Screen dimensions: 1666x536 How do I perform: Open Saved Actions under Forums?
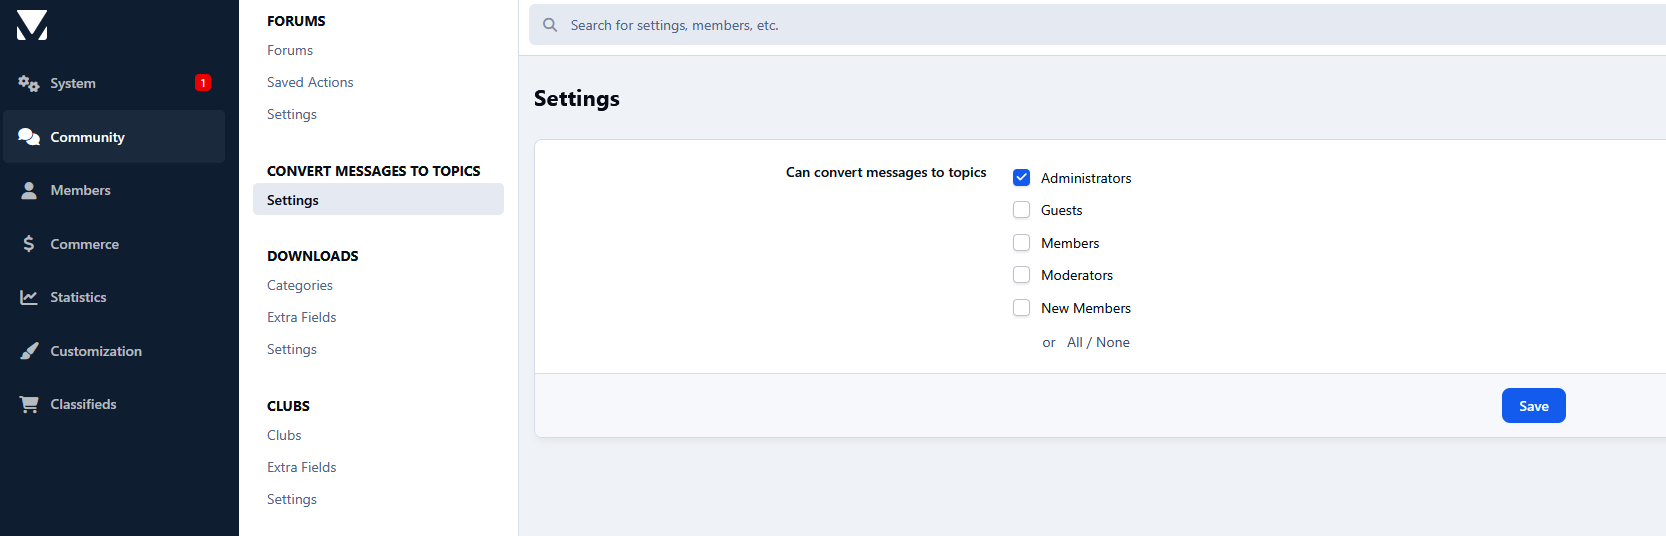310,82
